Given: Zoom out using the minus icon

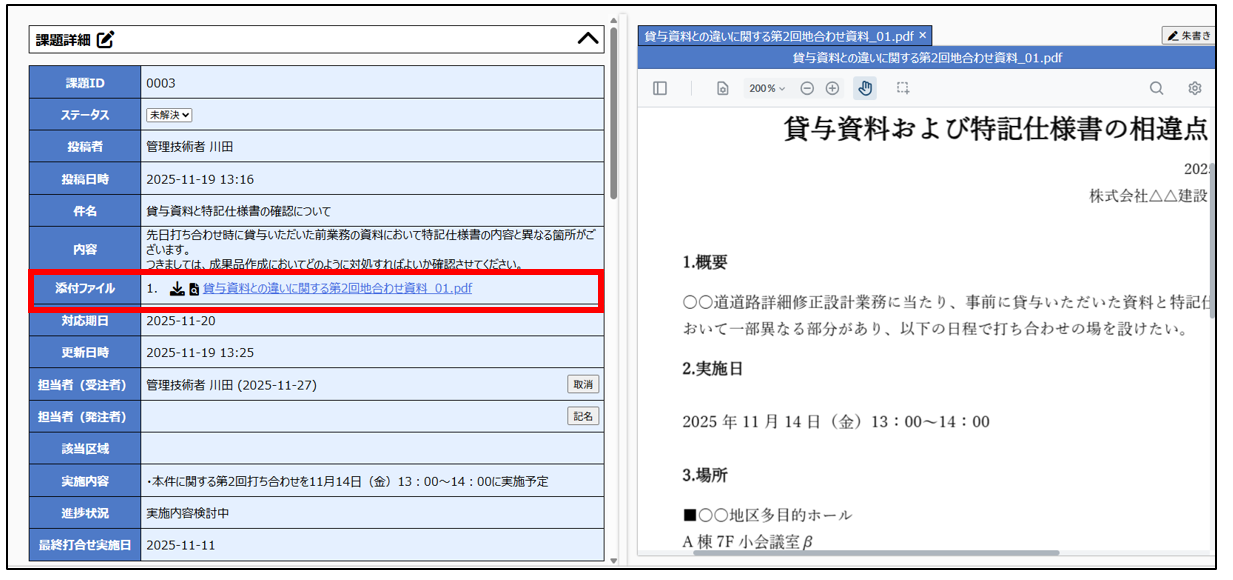Looking at the screenshot, I should coord(807,88).
